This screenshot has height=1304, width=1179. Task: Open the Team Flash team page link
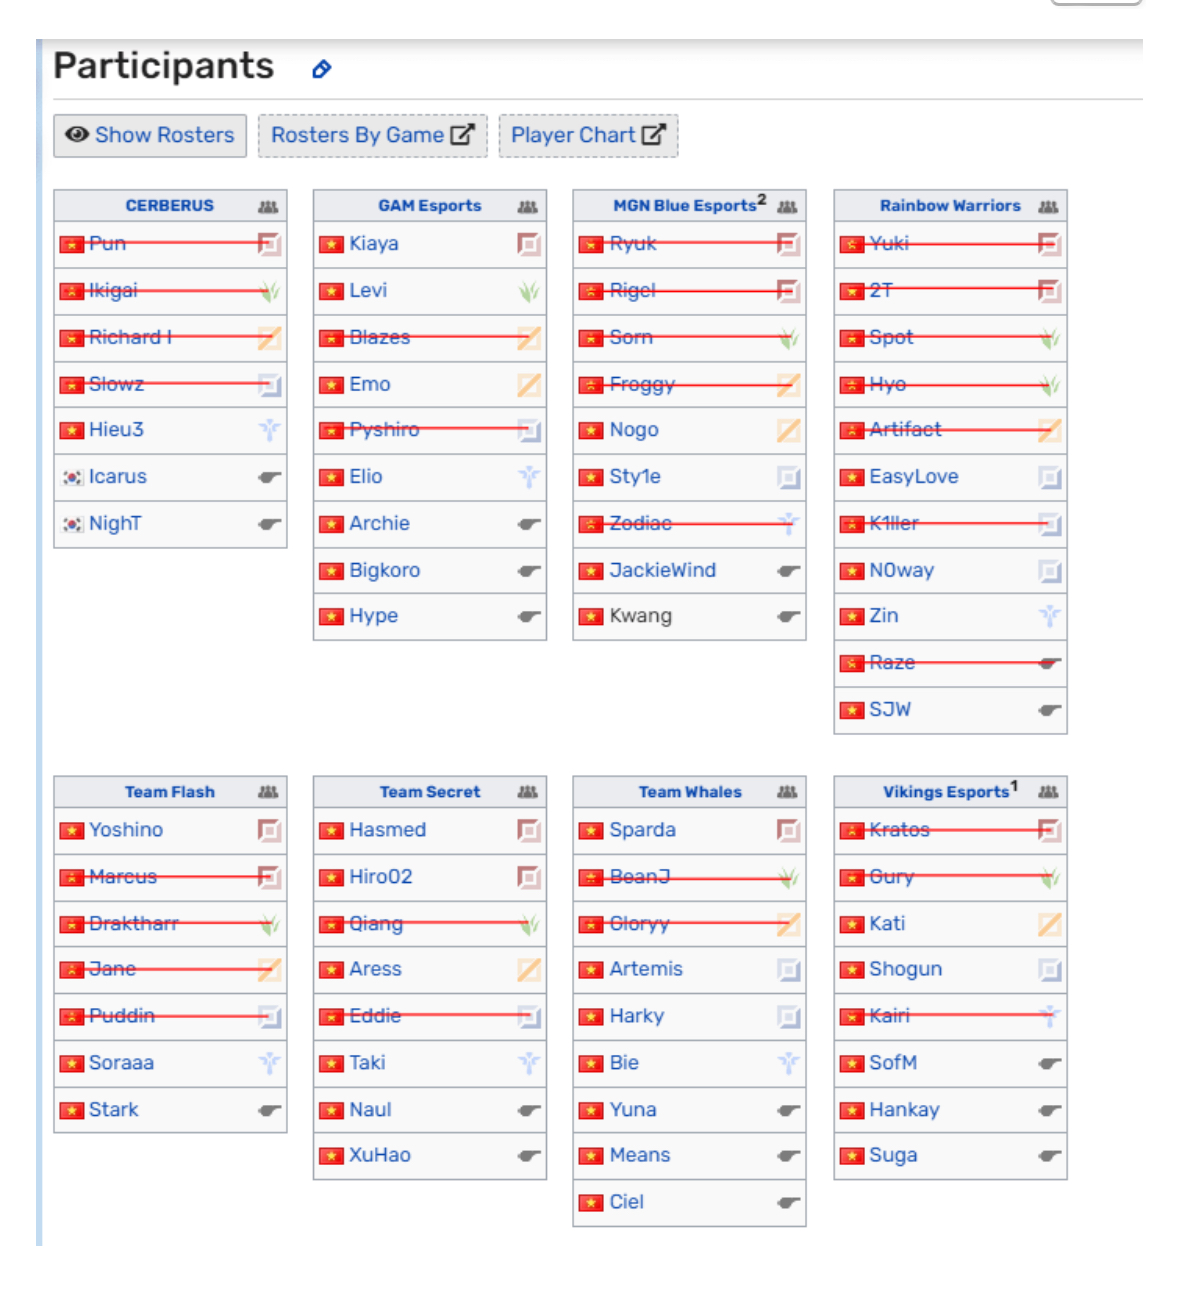(170, 792)
